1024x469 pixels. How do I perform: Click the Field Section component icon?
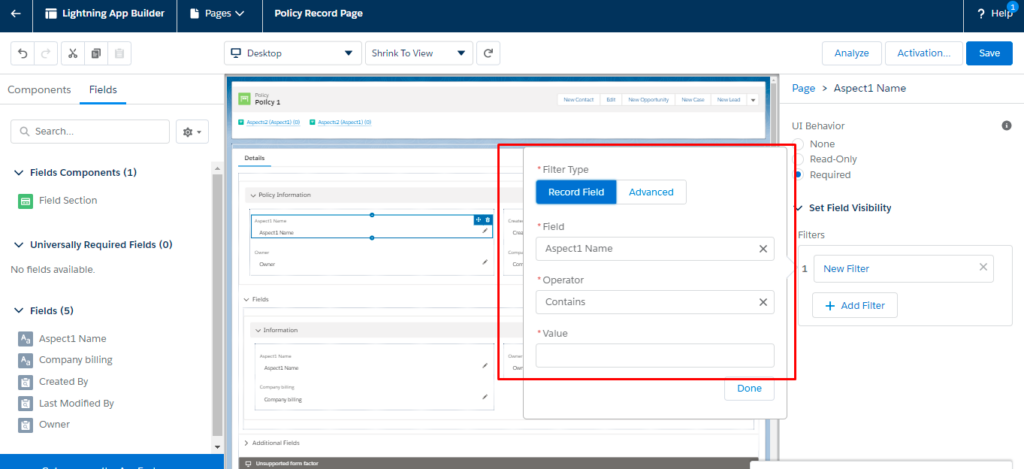[x=25, y=201]
